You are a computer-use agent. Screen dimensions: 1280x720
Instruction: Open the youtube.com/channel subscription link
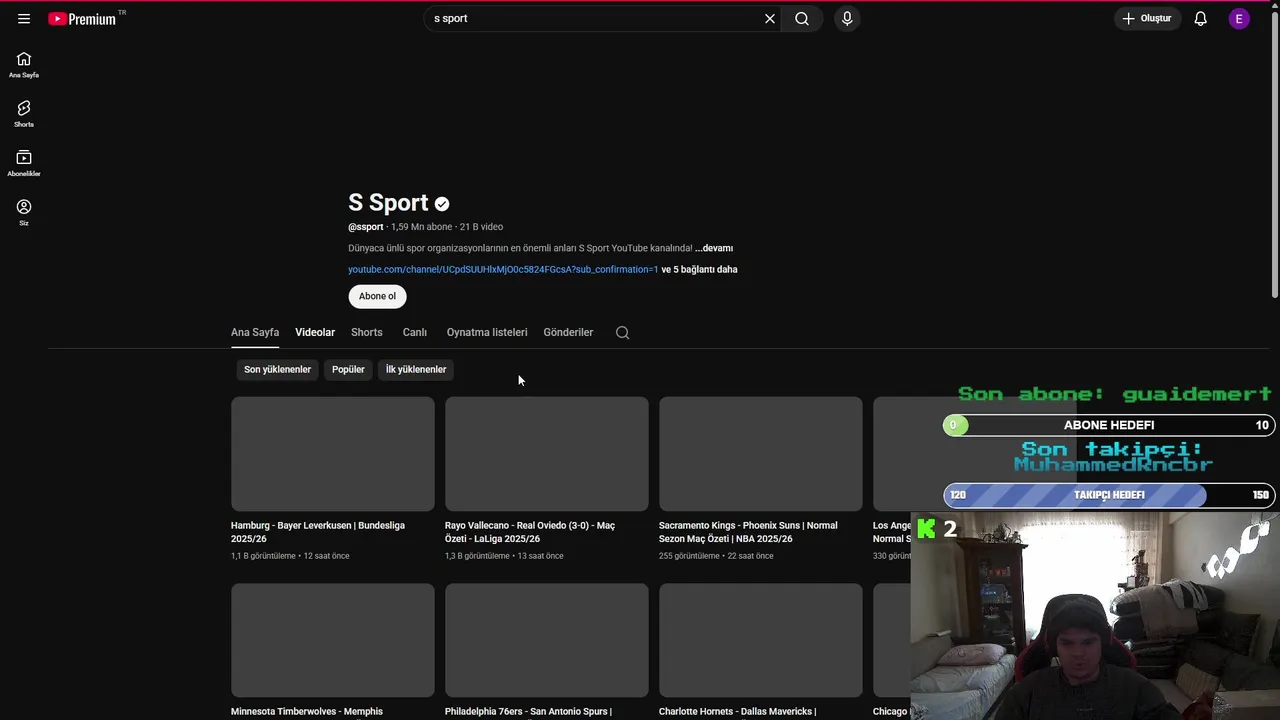[x=503, y=269]
